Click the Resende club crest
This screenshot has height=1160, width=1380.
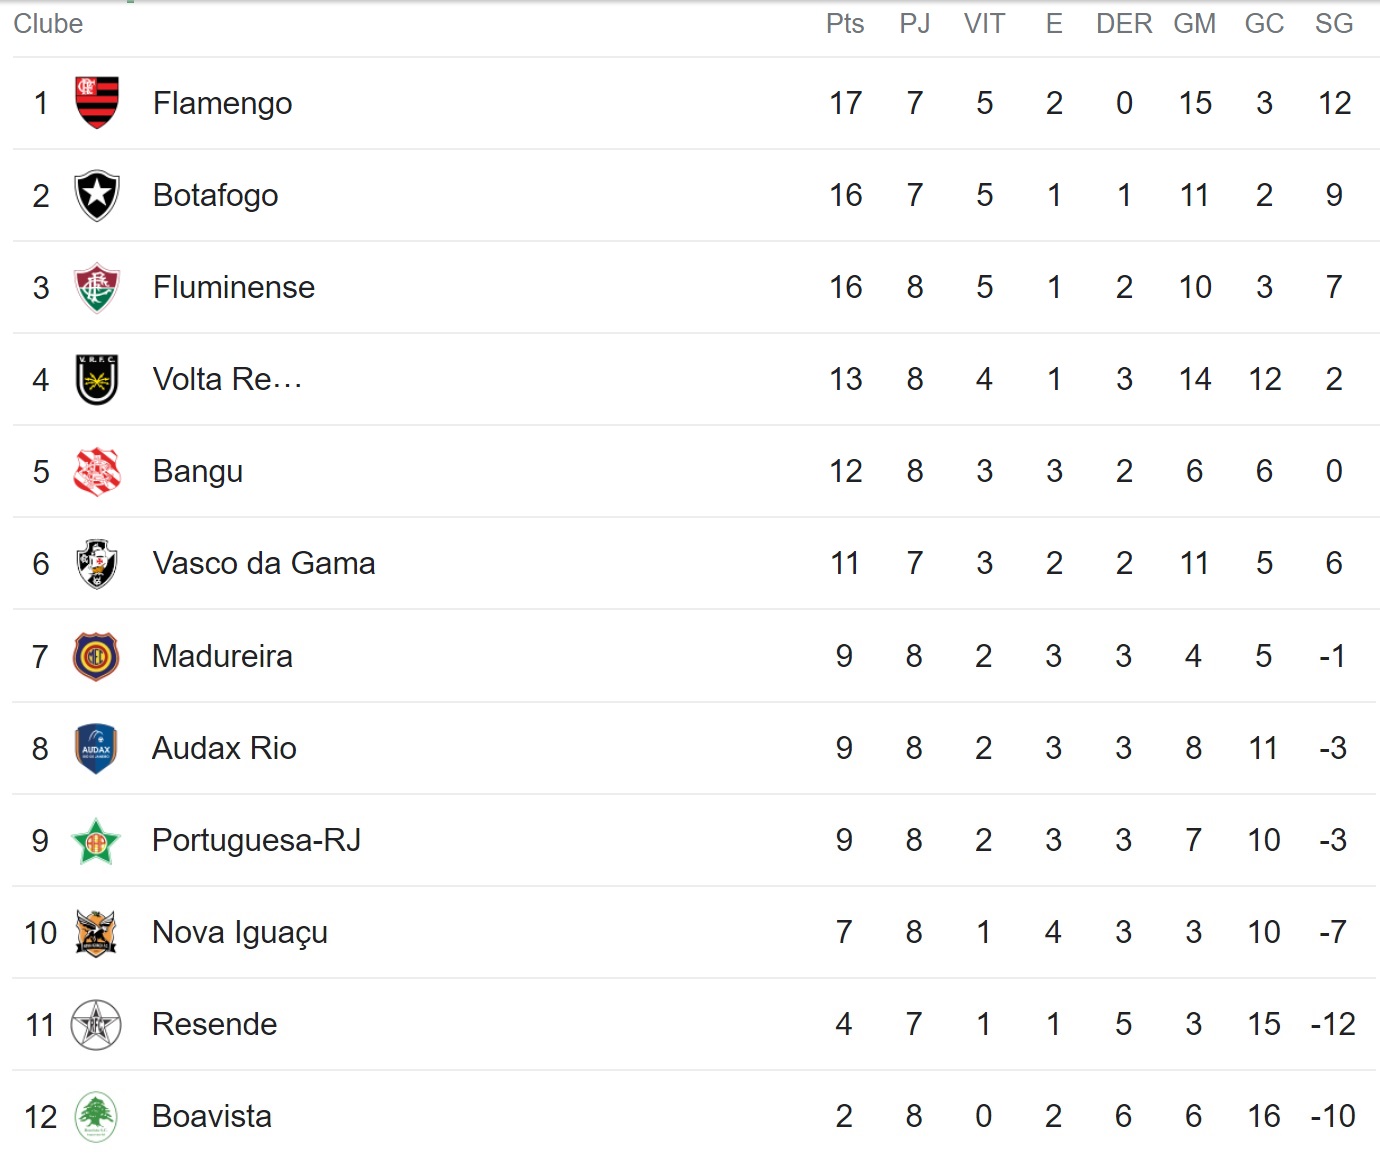tap(96, 1024)
